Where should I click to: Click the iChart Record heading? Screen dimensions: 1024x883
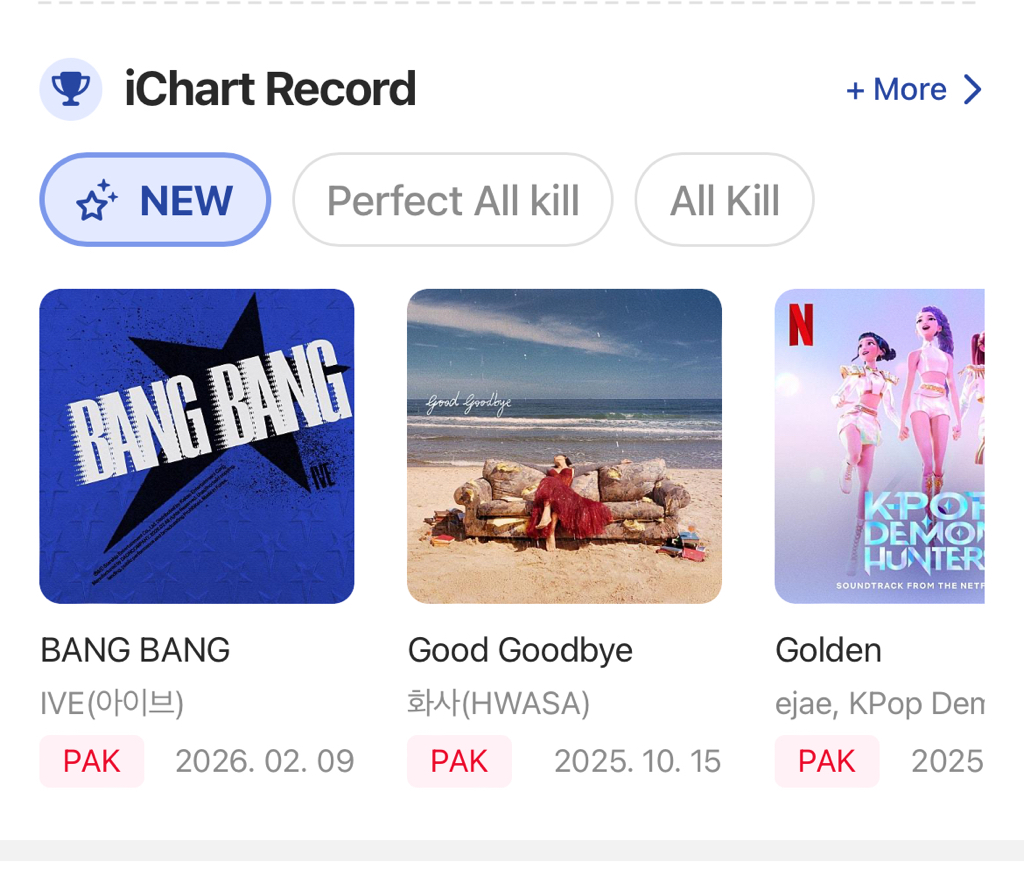click(270, 89)
